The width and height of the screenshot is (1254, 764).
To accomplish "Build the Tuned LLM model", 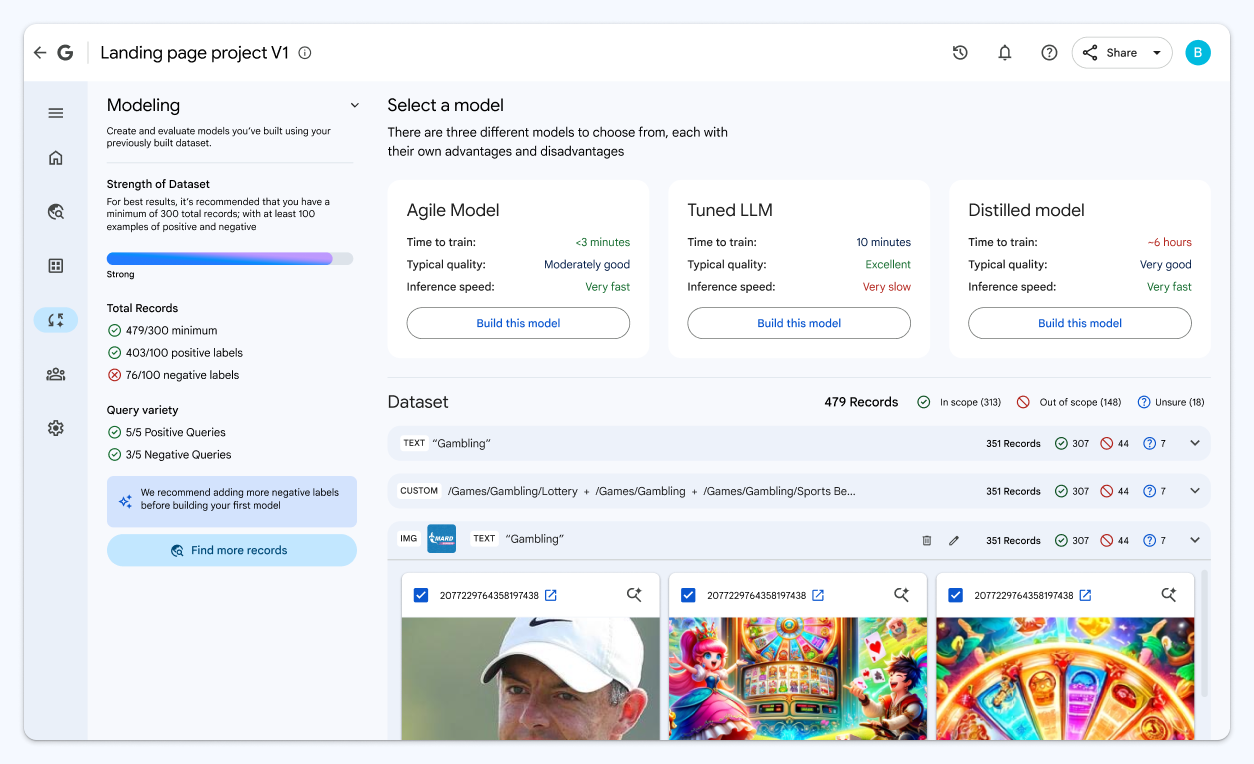I will 798,323.
